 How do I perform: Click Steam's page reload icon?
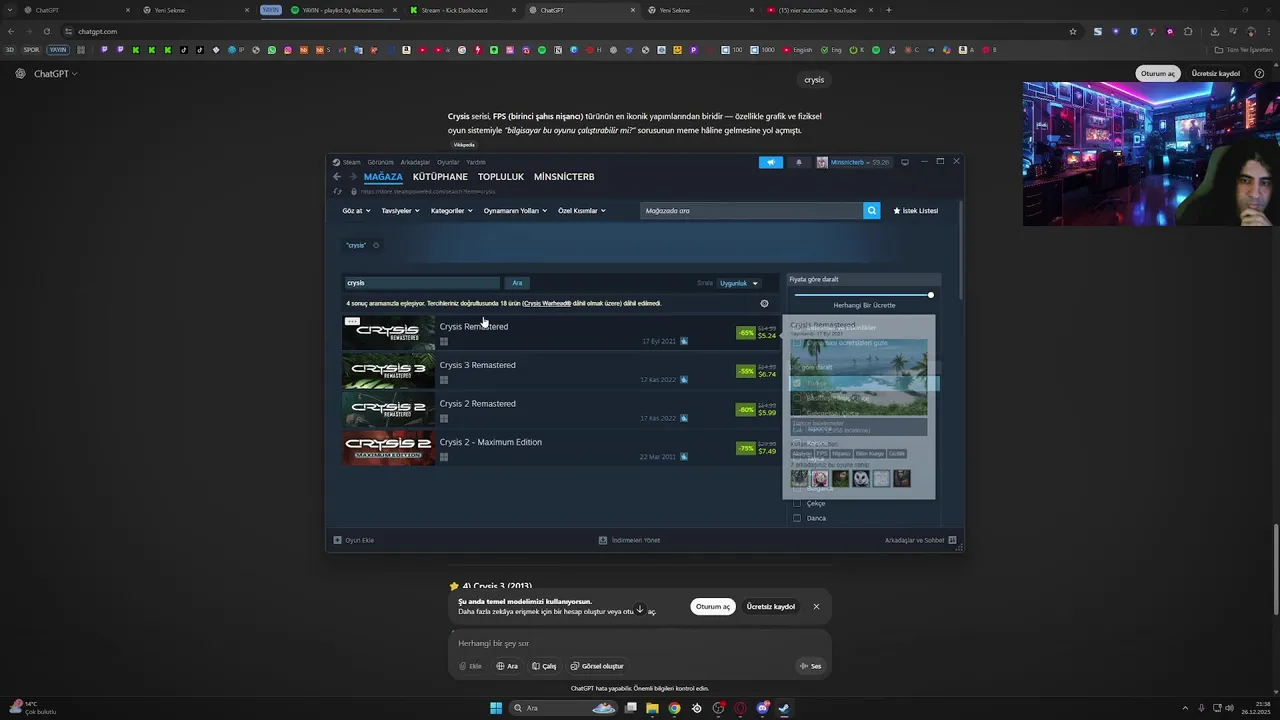tap(338, 191)
